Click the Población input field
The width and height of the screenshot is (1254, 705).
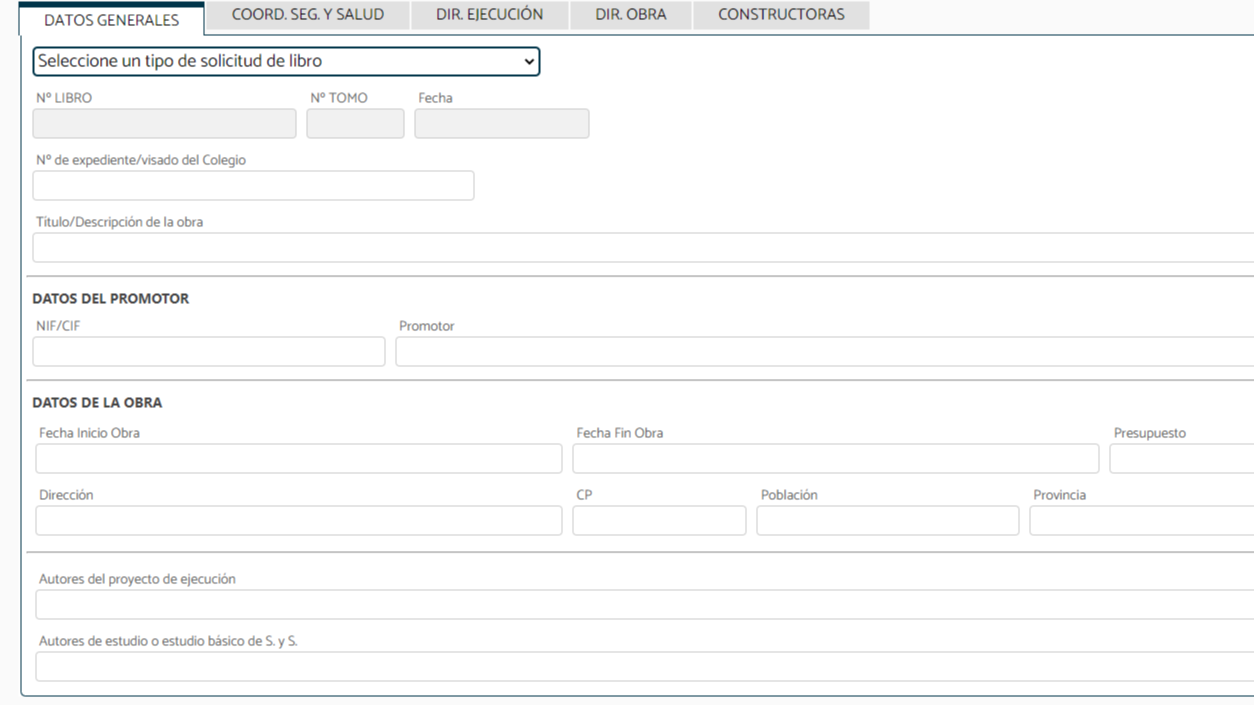point(887,521)
